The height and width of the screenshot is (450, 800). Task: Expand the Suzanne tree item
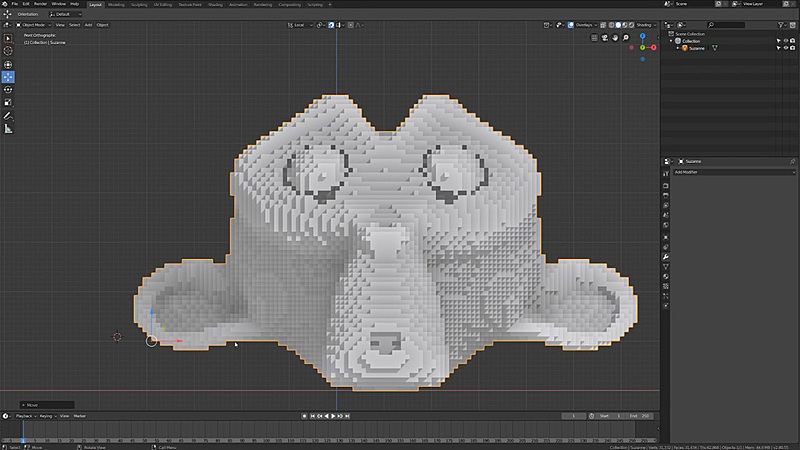(678, 48)
